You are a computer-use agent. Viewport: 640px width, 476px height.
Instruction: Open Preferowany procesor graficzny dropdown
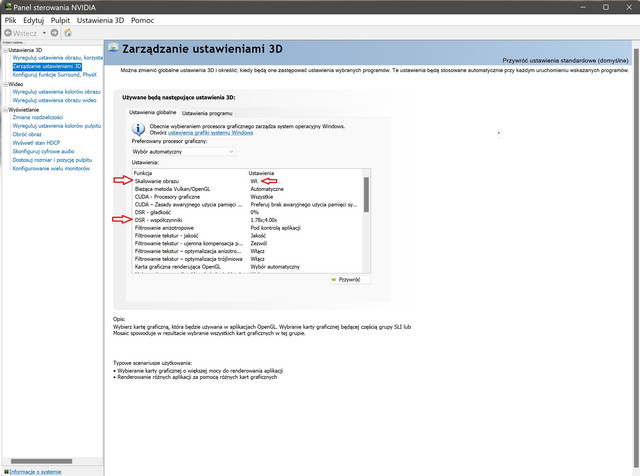click(183, 151)
